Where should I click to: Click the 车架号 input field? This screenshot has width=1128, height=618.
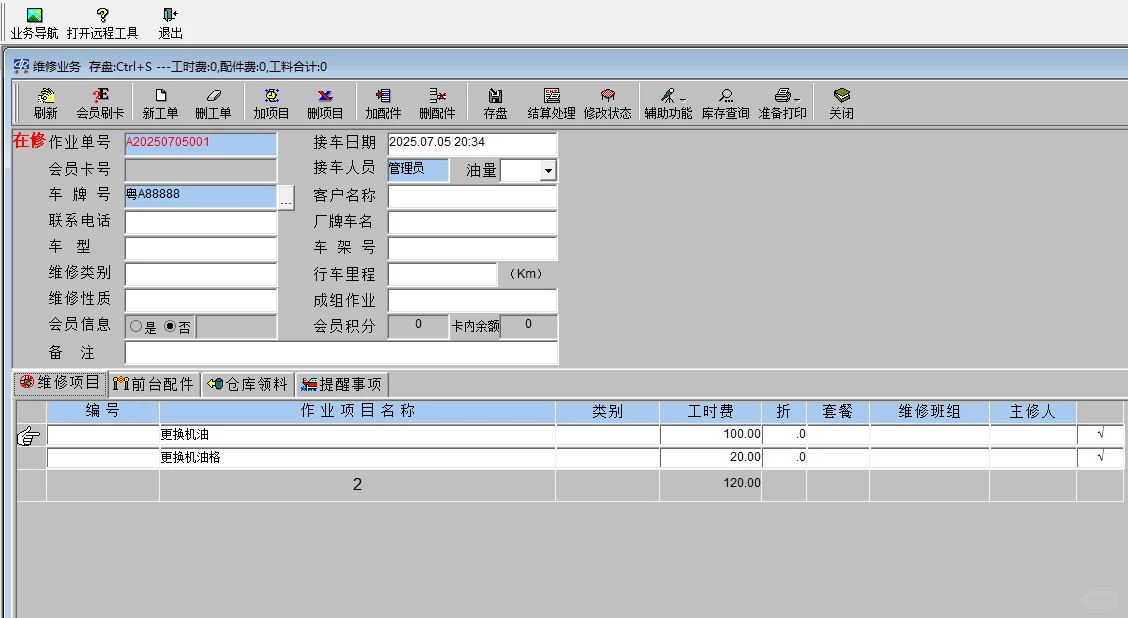coord(472,248)
